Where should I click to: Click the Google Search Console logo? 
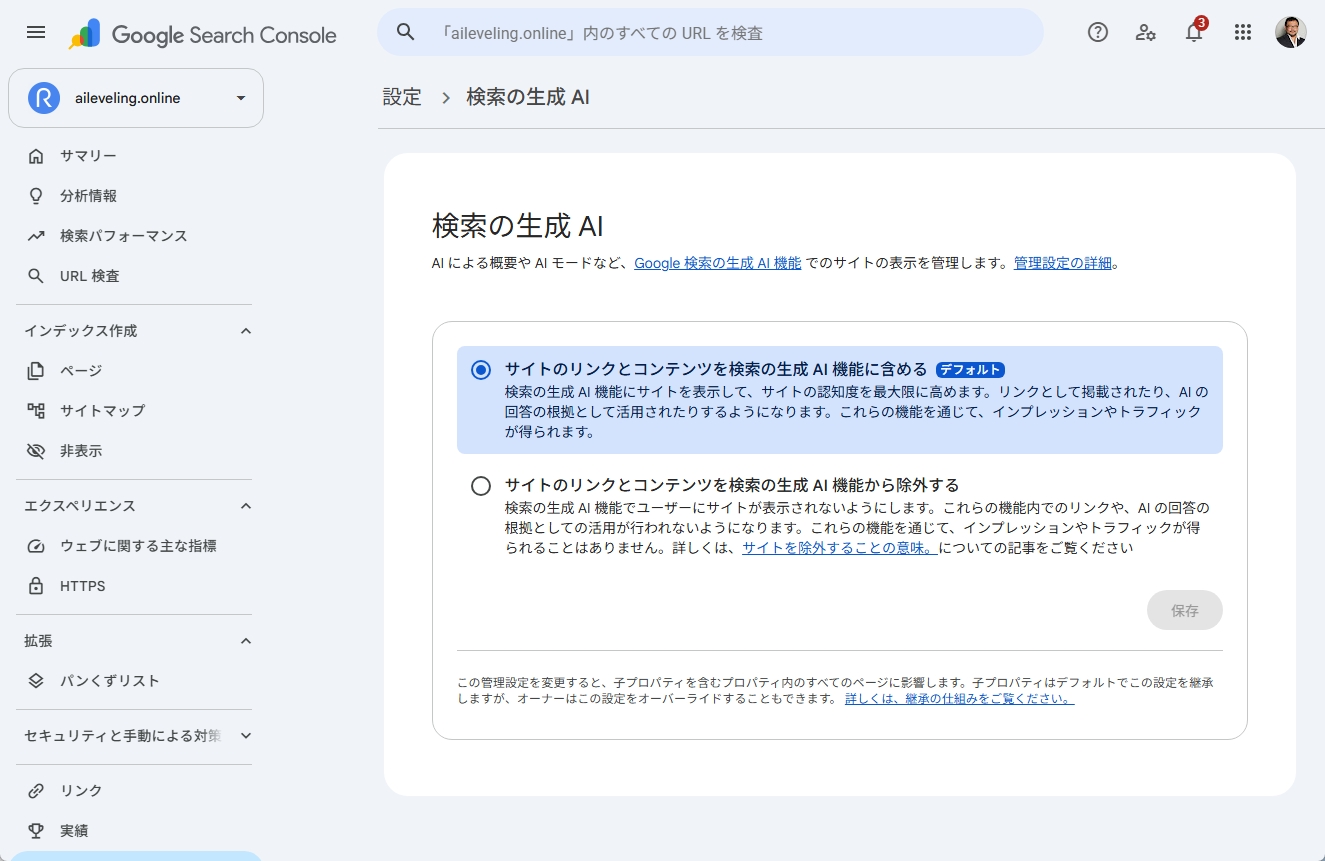pos(203,35)
